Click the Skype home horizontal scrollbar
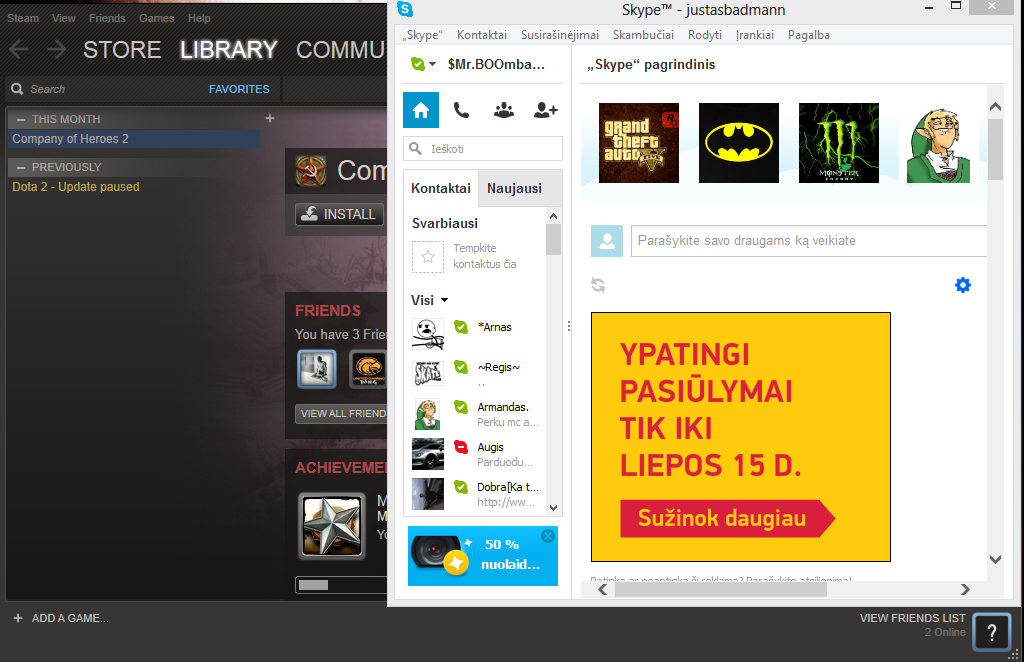Screen dimensions: 1024x662 [x=720, y=590]
